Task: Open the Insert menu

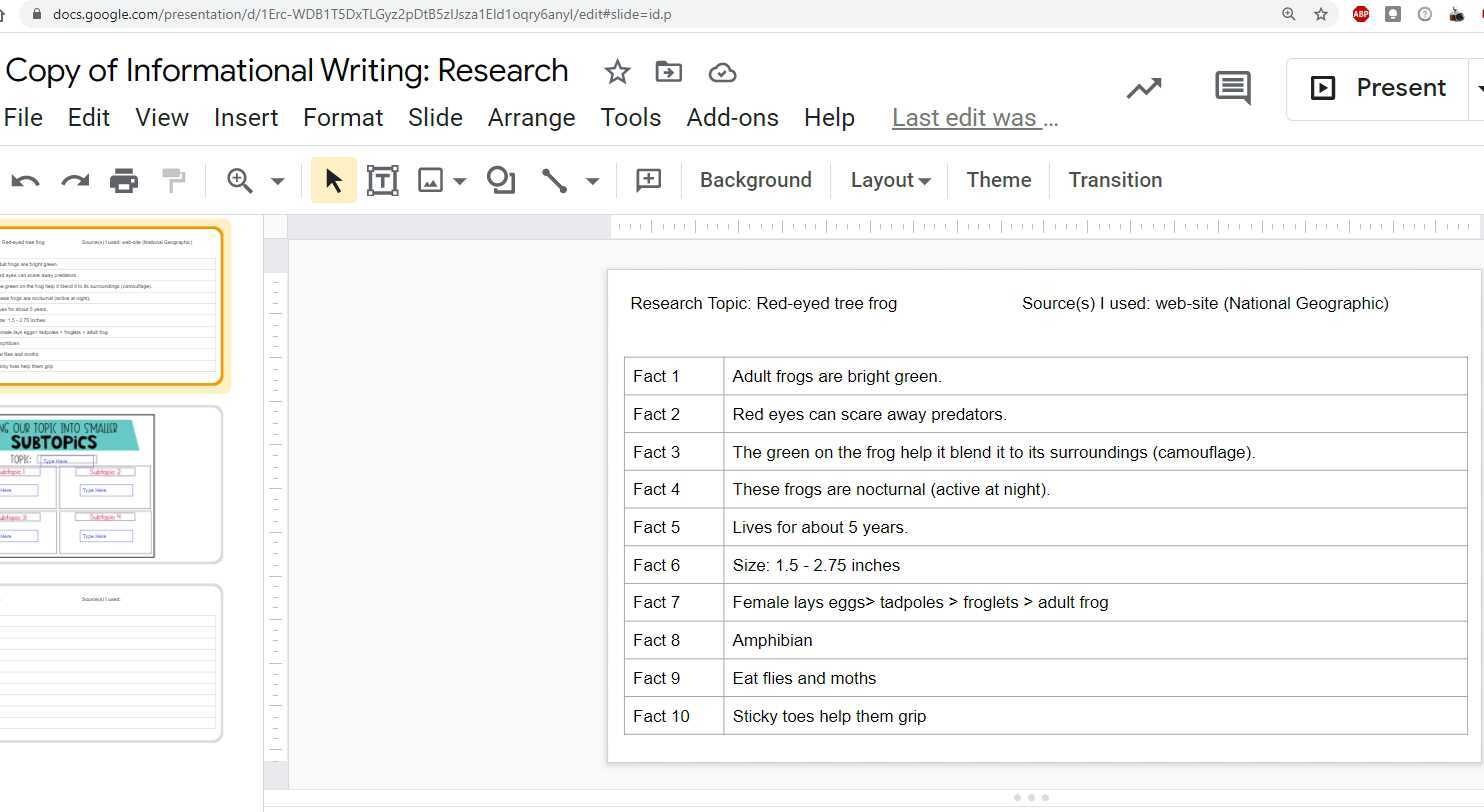Action: tap(245, 118)
